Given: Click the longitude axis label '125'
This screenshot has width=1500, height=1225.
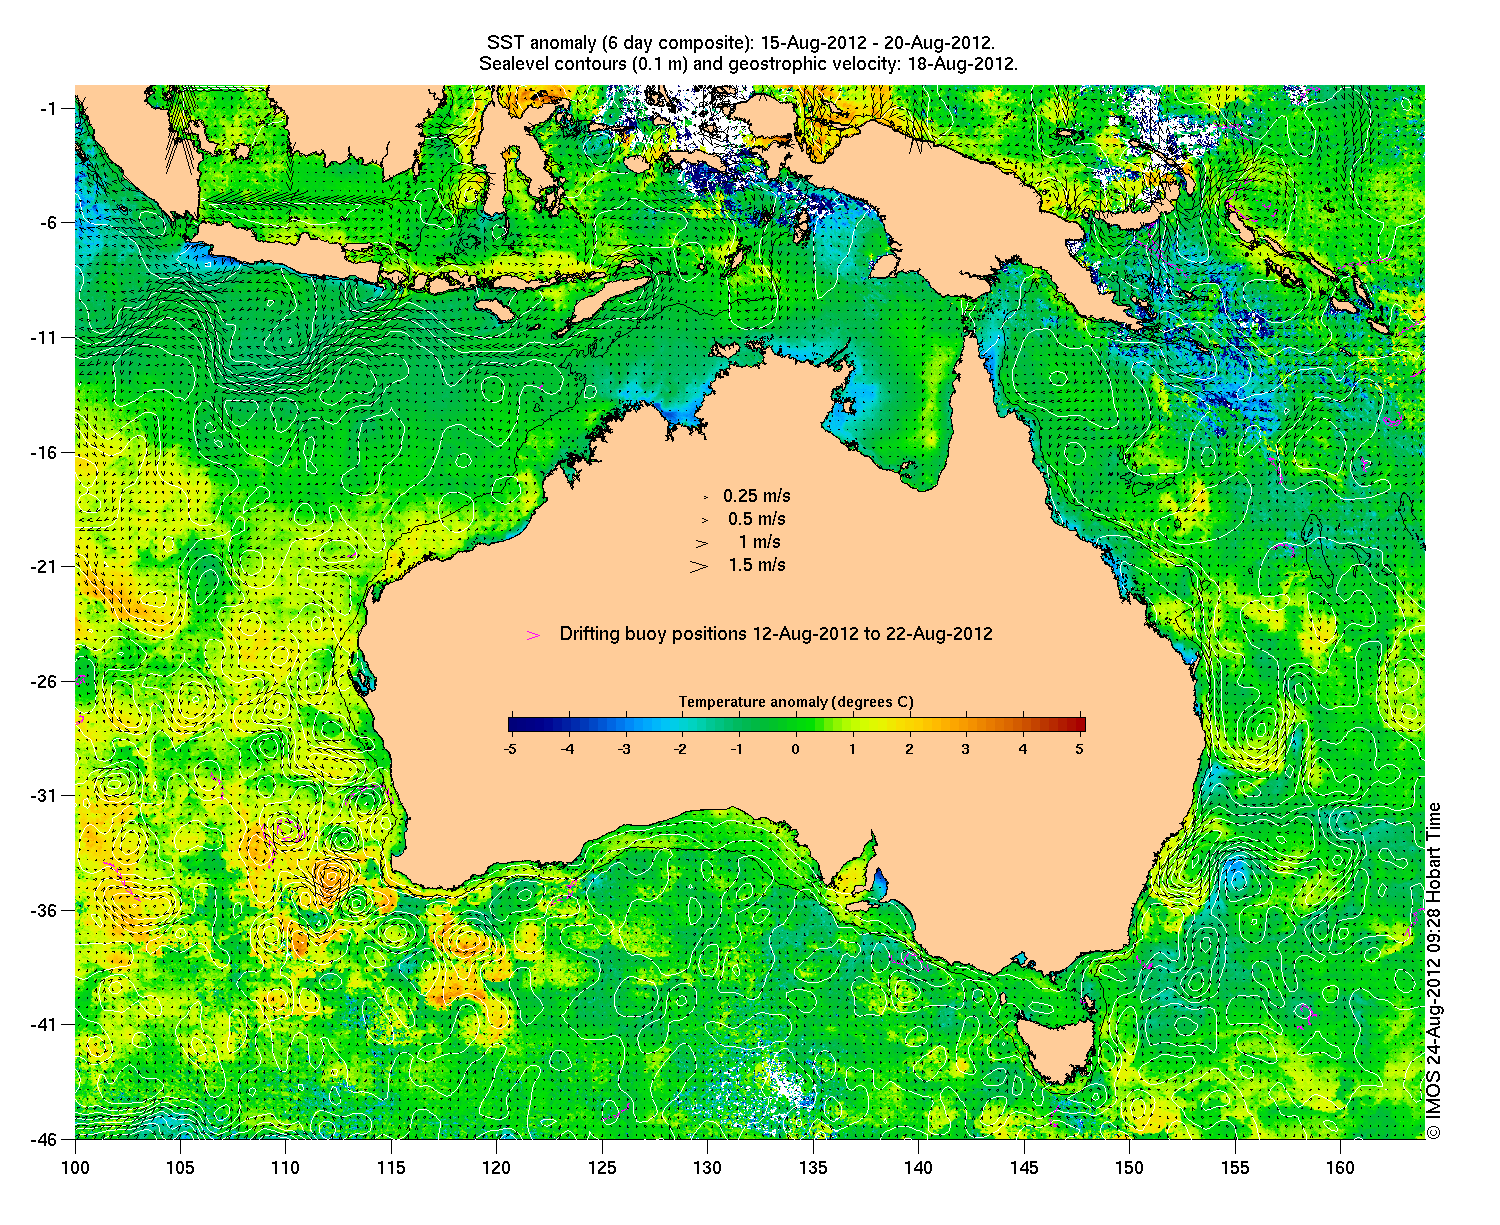Looking at the screenshot, I should pos(602,1168).
